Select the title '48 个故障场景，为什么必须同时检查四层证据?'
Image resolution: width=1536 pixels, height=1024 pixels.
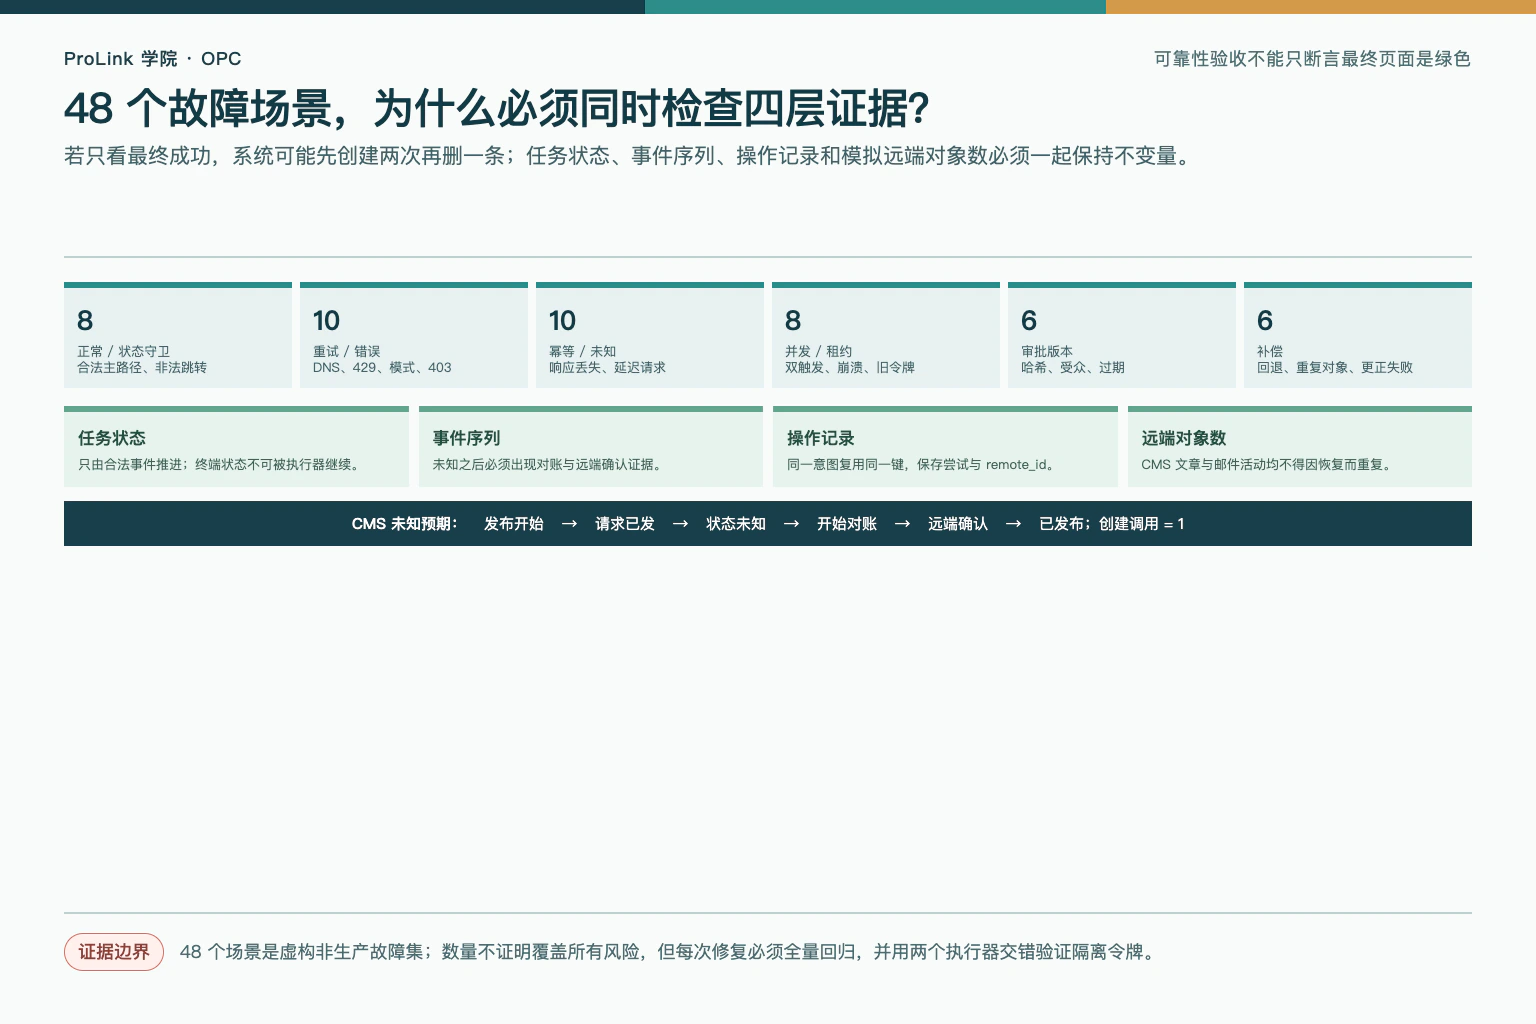pos(497,109)
